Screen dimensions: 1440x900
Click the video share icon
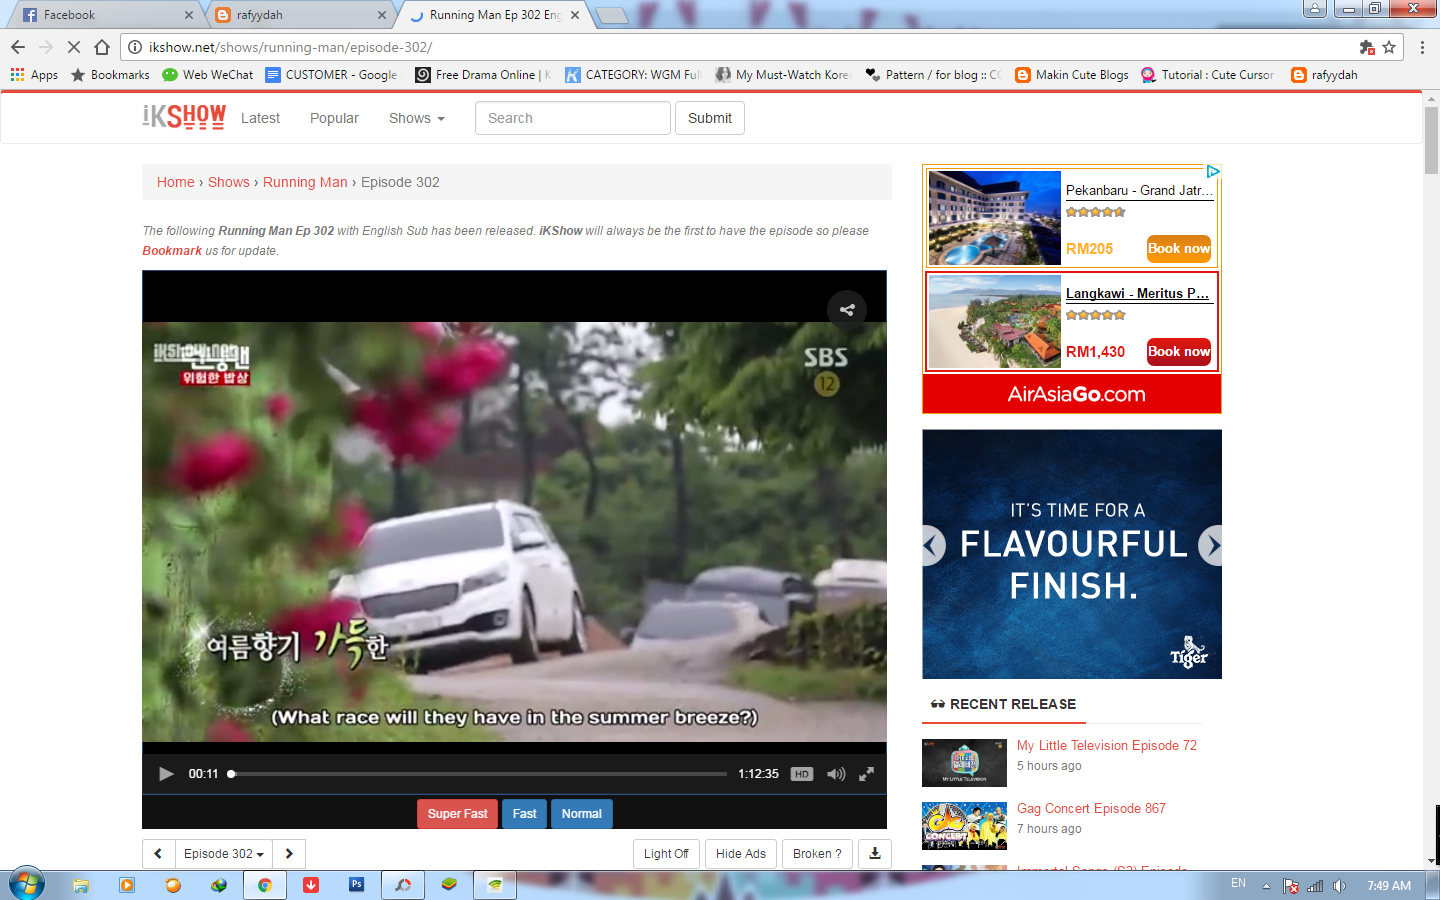pos(847,310)
